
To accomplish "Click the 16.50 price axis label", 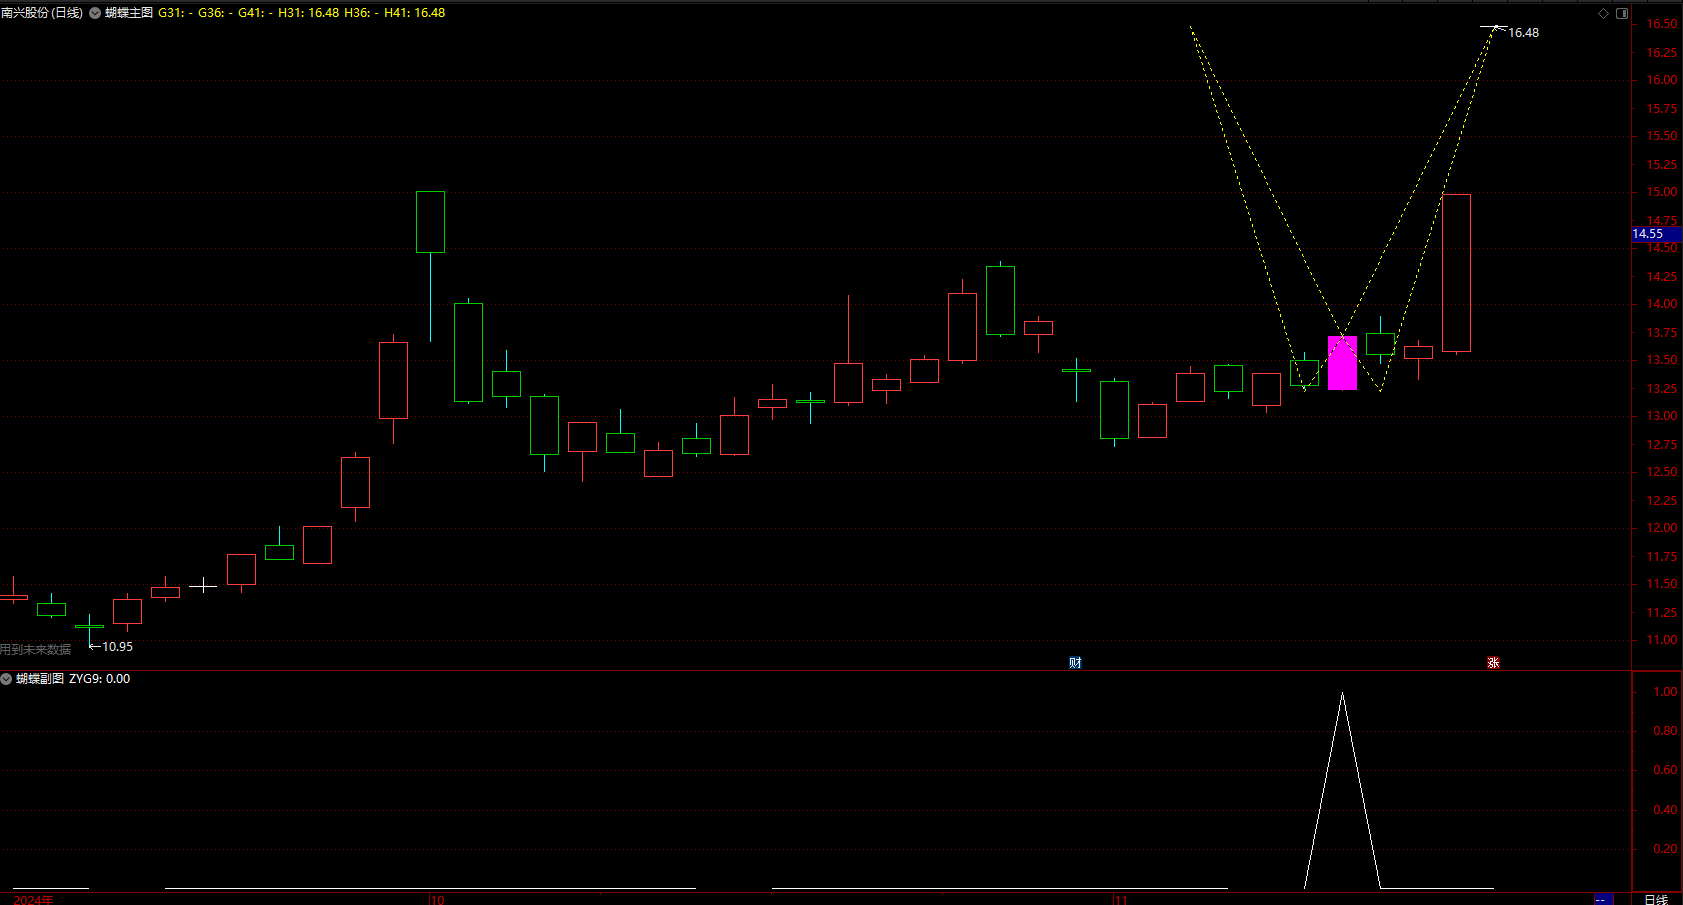I will click(1662, 24).
